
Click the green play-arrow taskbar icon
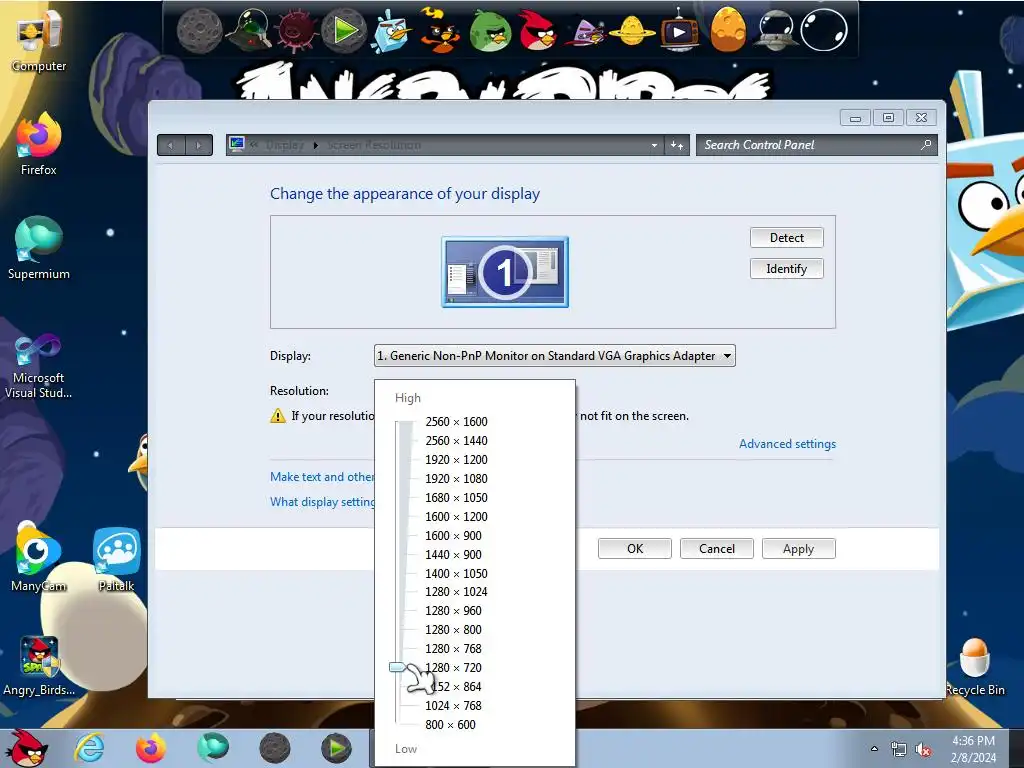point(336,748)
